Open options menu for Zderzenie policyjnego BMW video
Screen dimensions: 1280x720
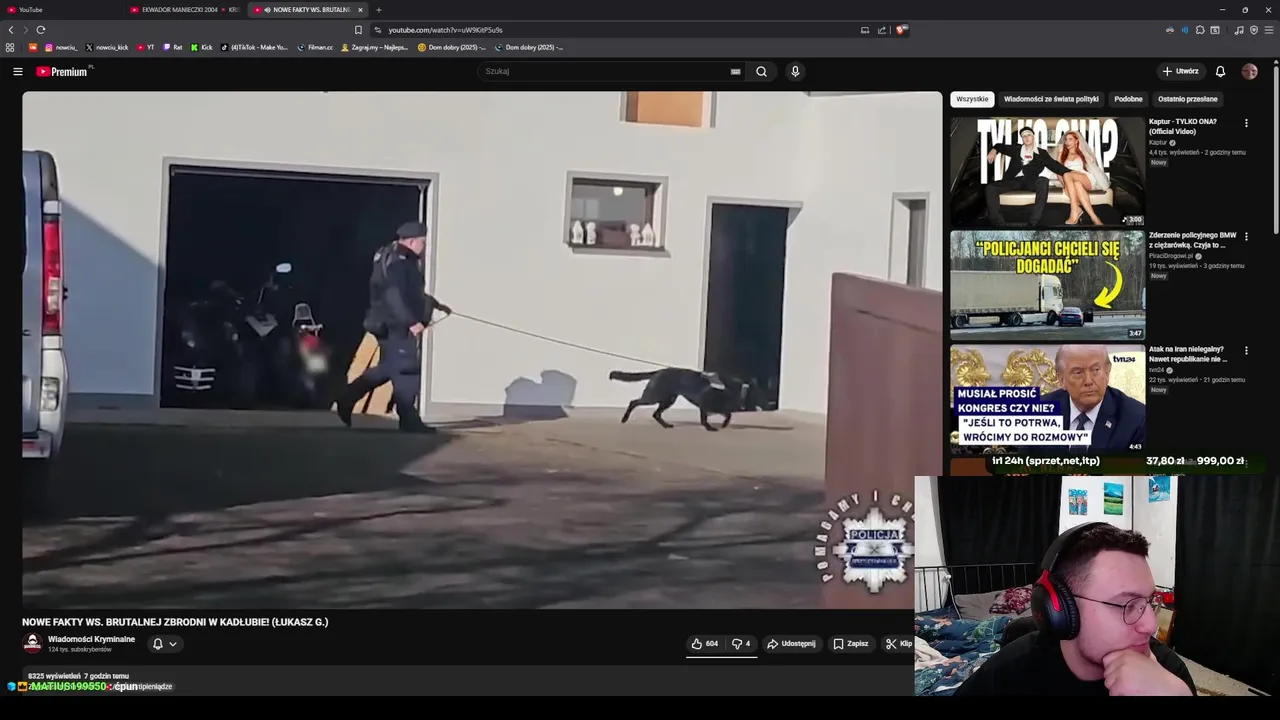click(x=1246, y=237)
